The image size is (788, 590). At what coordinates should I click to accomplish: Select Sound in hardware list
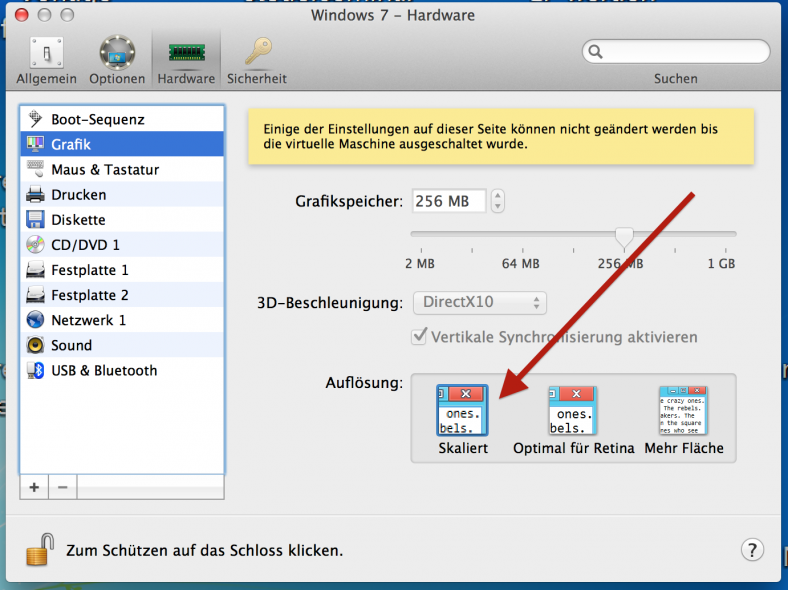click(122, 345)
